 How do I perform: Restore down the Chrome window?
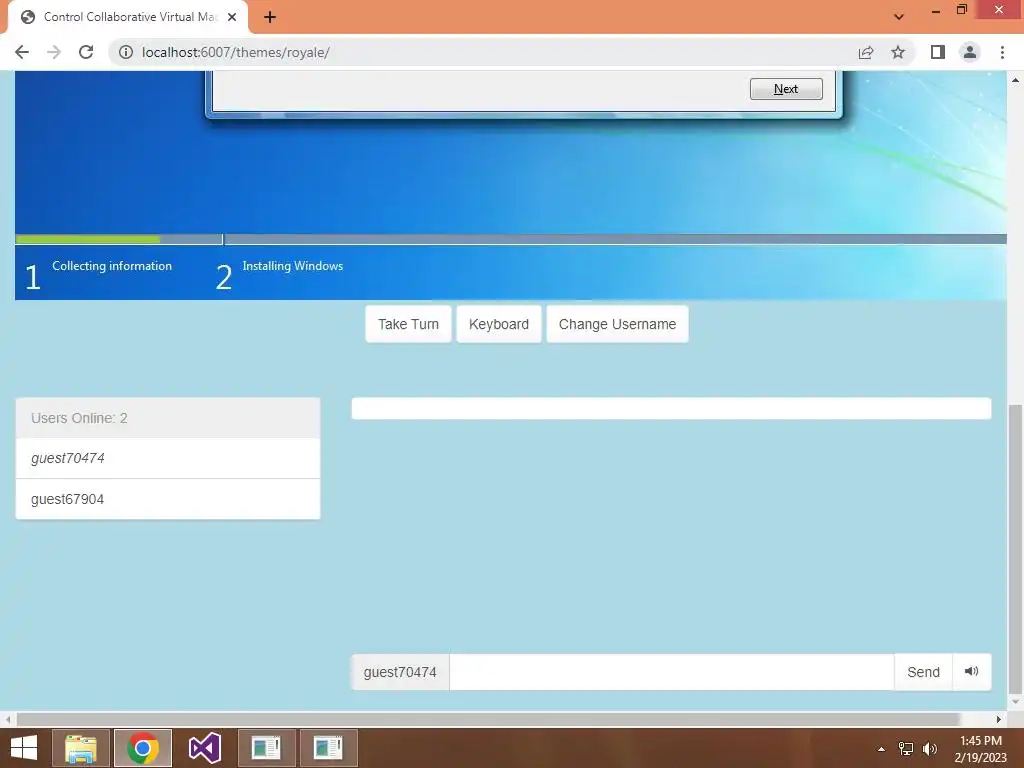coord(961,10)
